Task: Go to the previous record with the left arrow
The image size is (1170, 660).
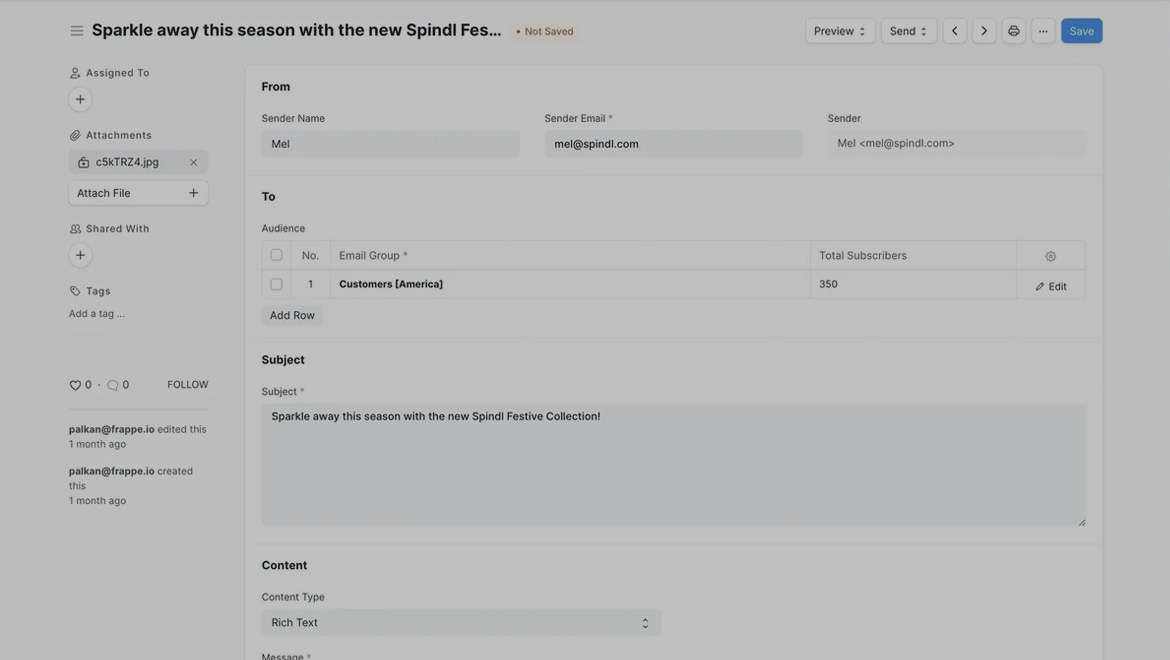Action: (955, 31)
